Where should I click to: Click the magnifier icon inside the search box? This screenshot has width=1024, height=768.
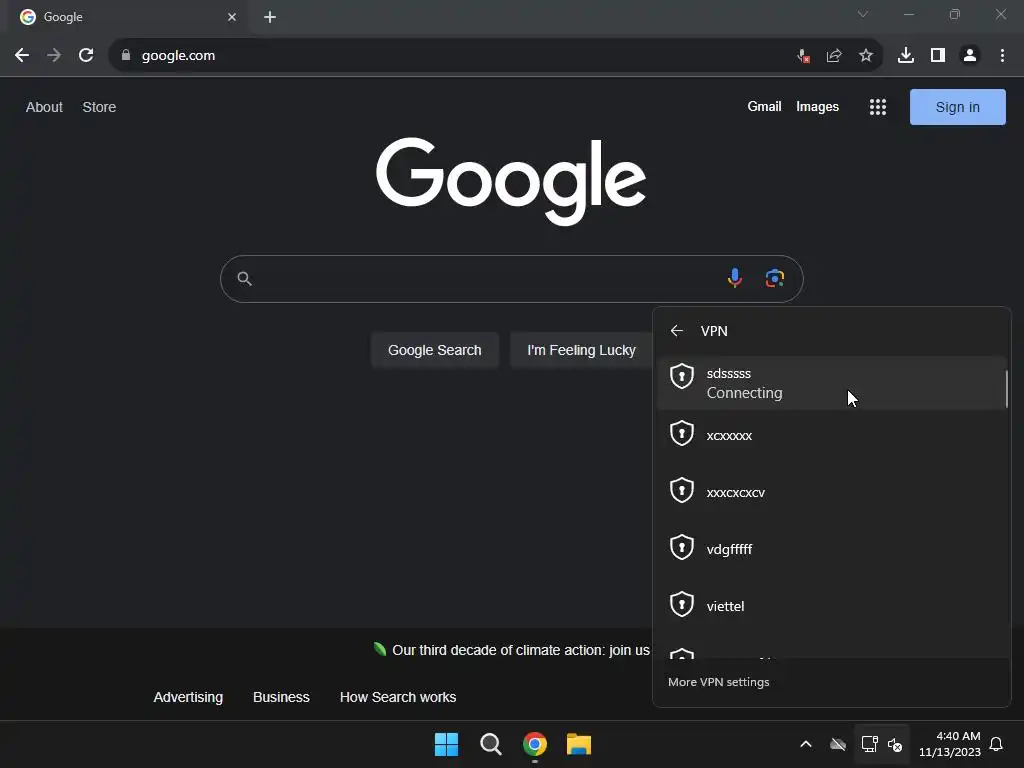coord(244,279)
